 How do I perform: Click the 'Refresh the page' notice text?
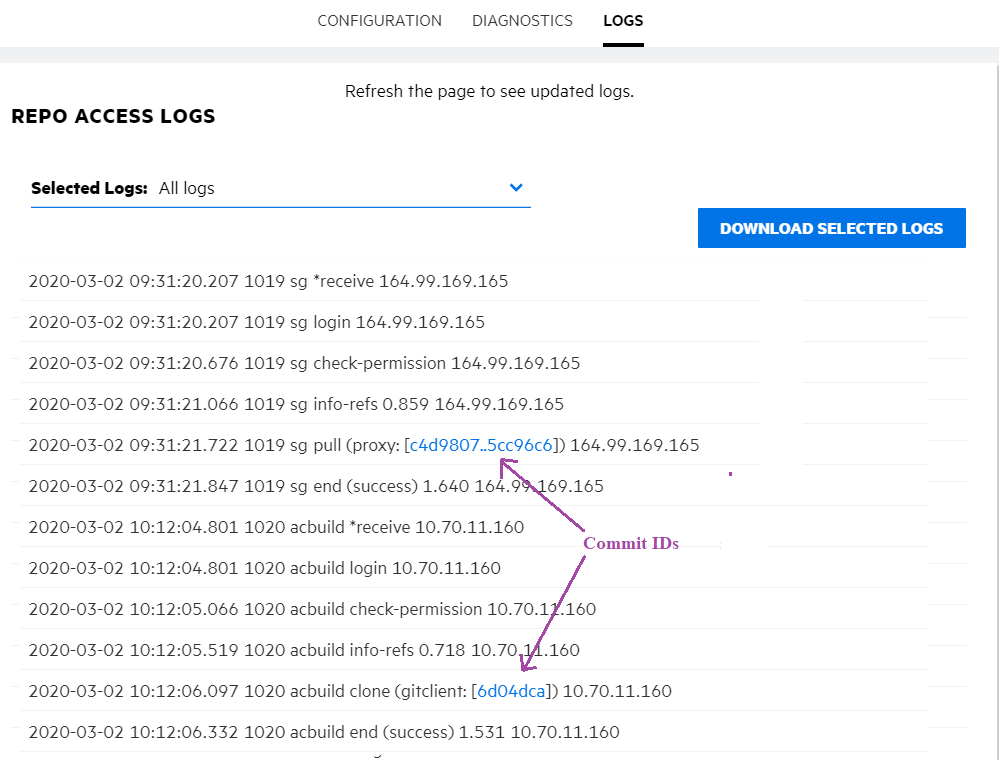pos(489,91)
